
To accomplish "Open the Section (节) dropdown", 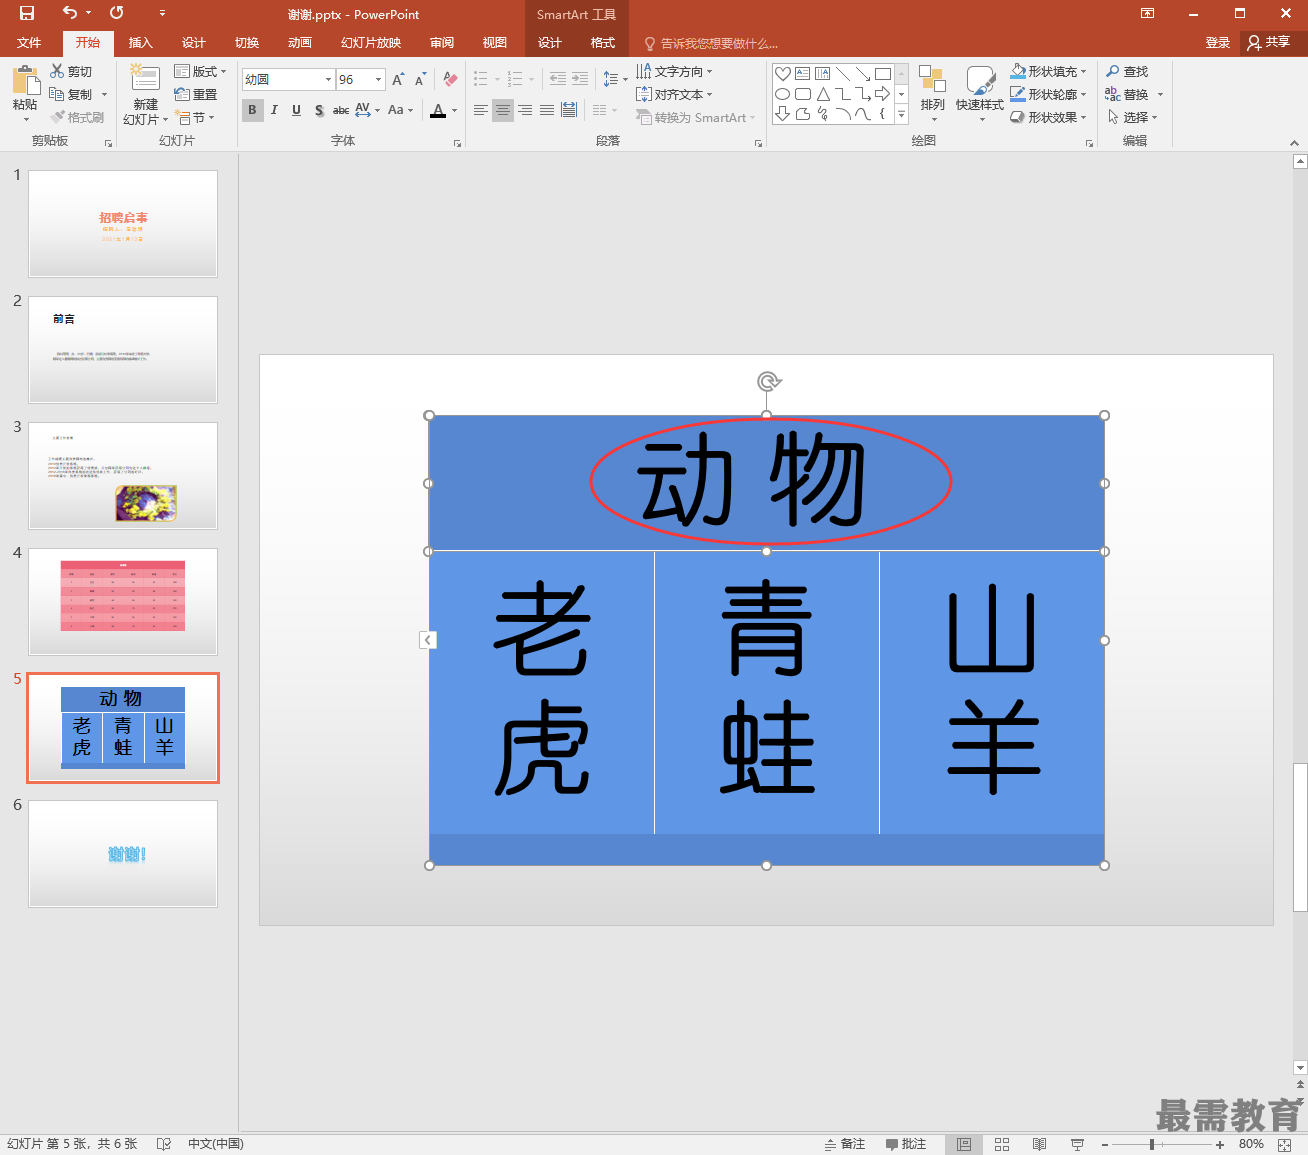I will point(196,117).
